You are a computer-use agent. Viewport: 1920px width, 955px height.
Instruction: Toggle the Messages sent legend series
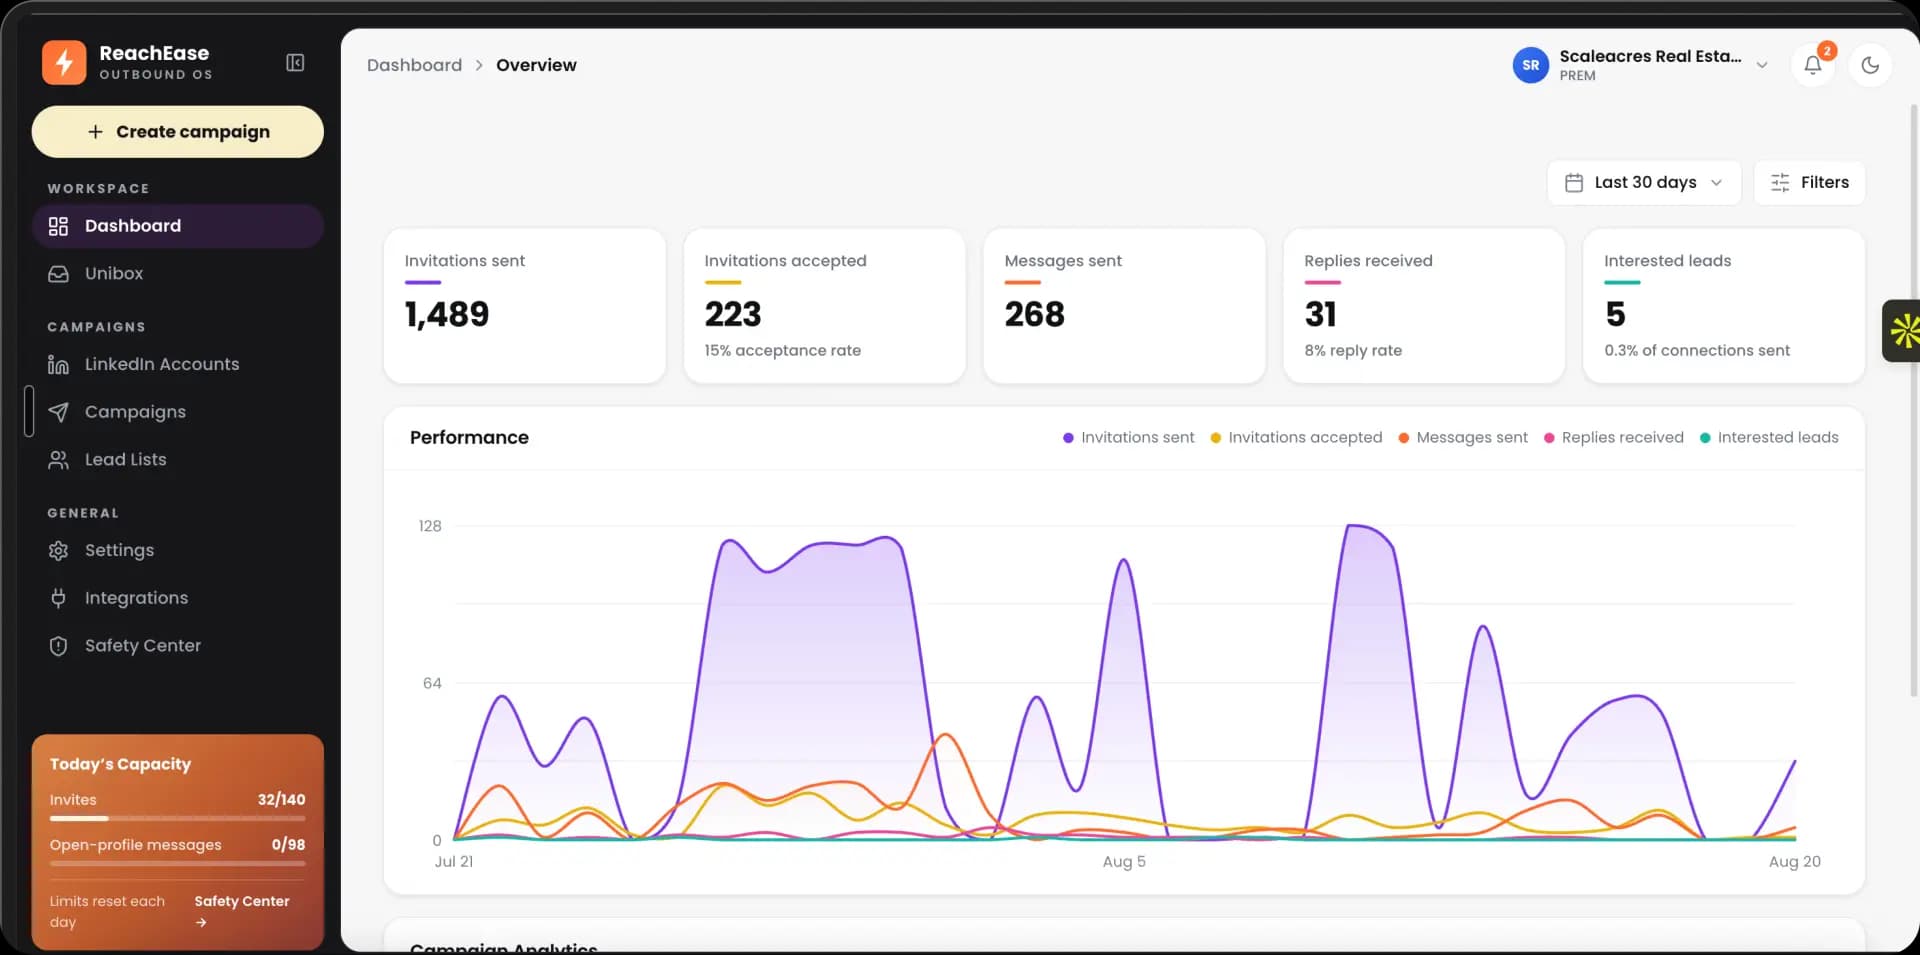[x=1463, y=438]
